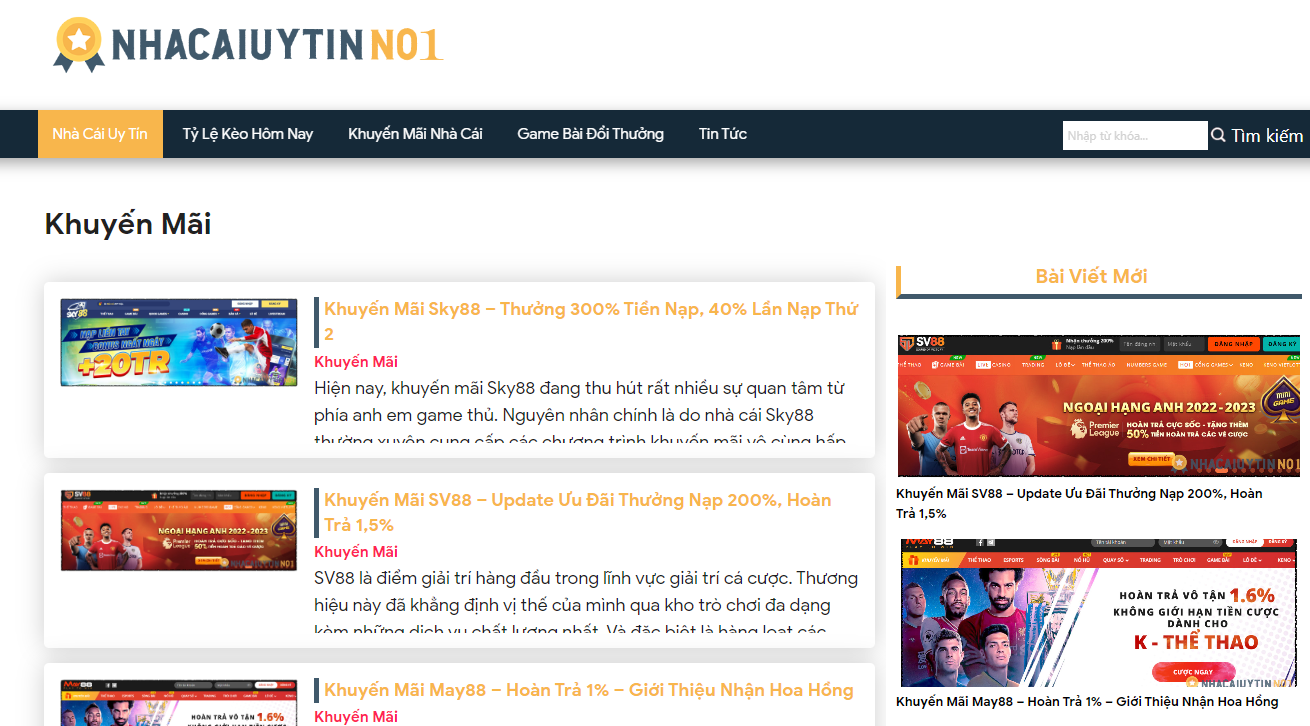Open sidebar SV88 Ngoại Hạng Anh banner
This screenshot has width=1310, height=726.
pos(1098,406)
